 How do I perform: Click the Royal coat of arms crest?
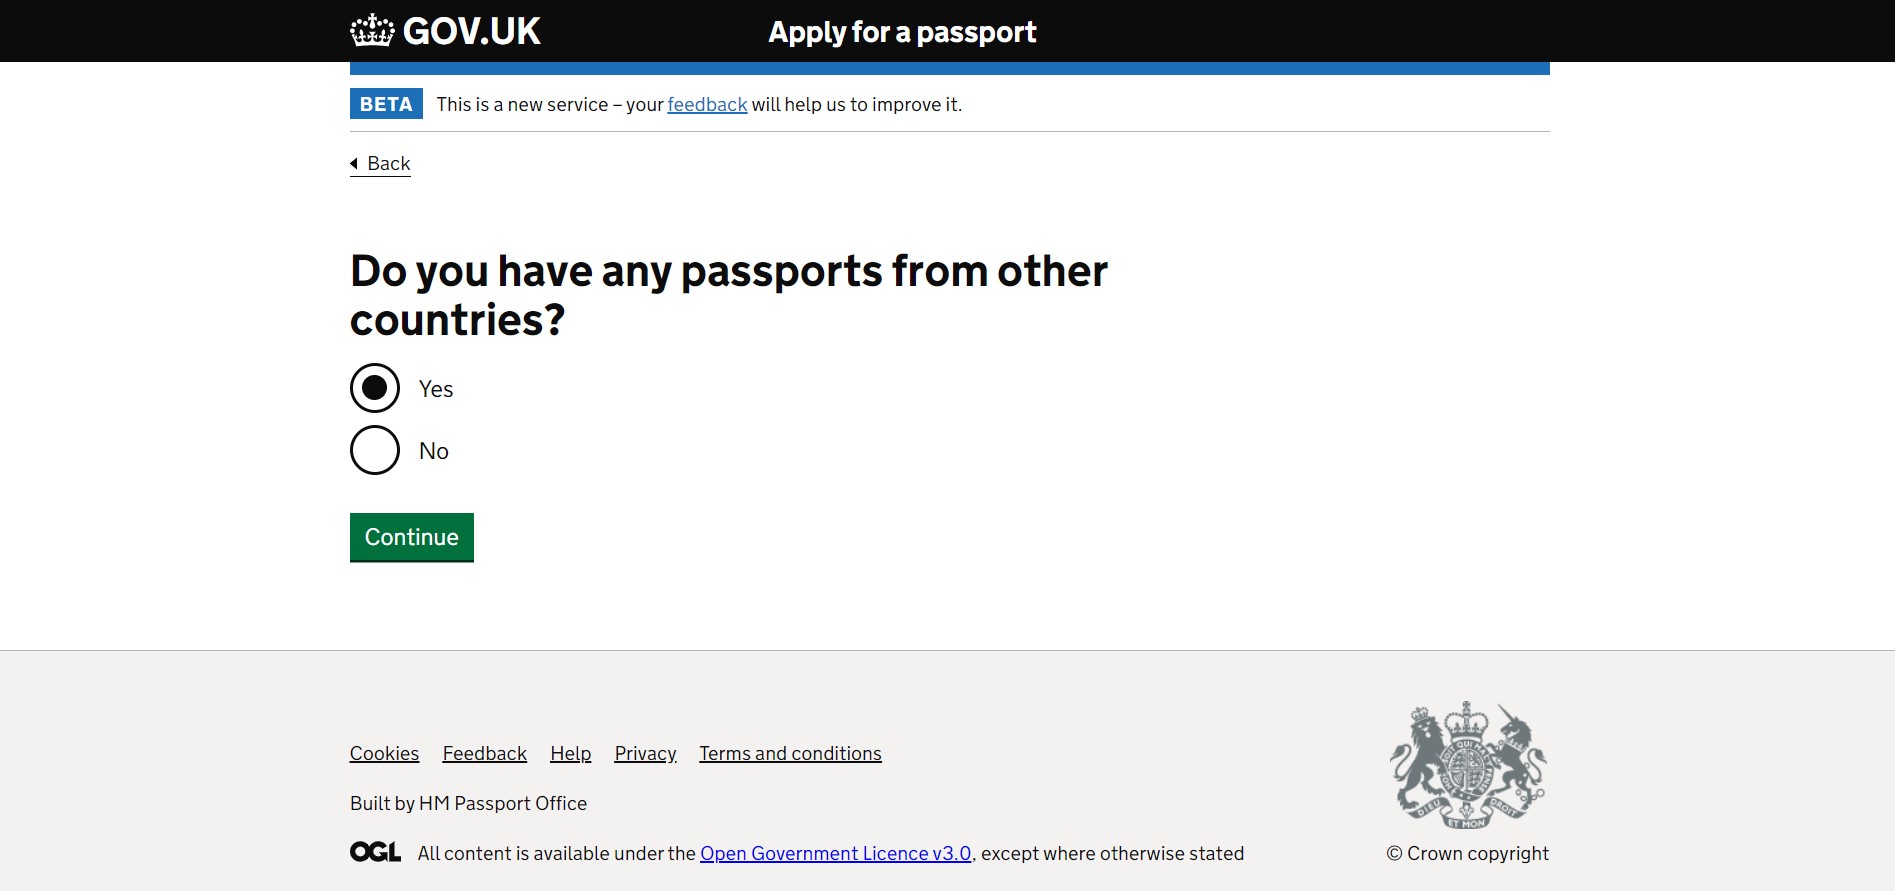coord(1467,765)
